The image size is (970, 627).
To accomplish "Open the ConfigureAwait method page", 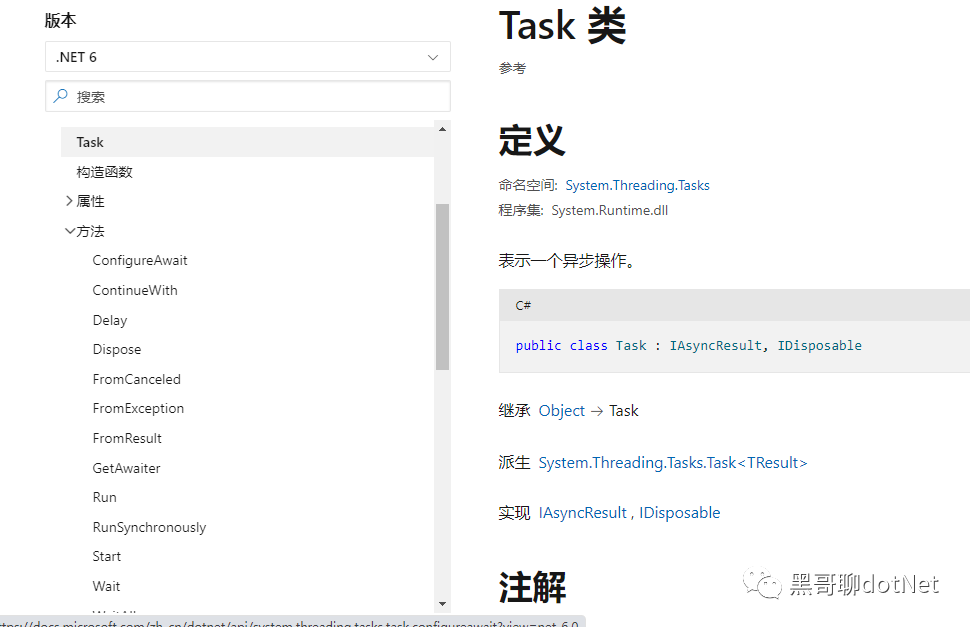I will pyautogui.click(x=140, y=260).
